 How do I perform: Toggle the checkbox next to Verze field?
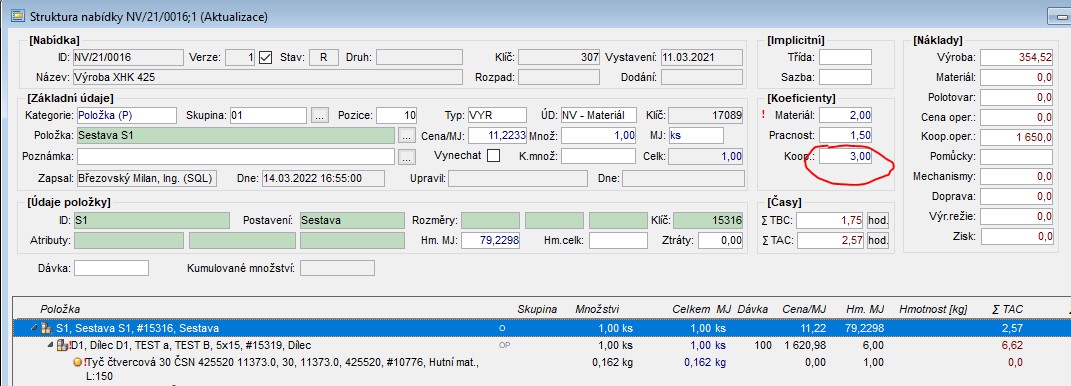266,57
